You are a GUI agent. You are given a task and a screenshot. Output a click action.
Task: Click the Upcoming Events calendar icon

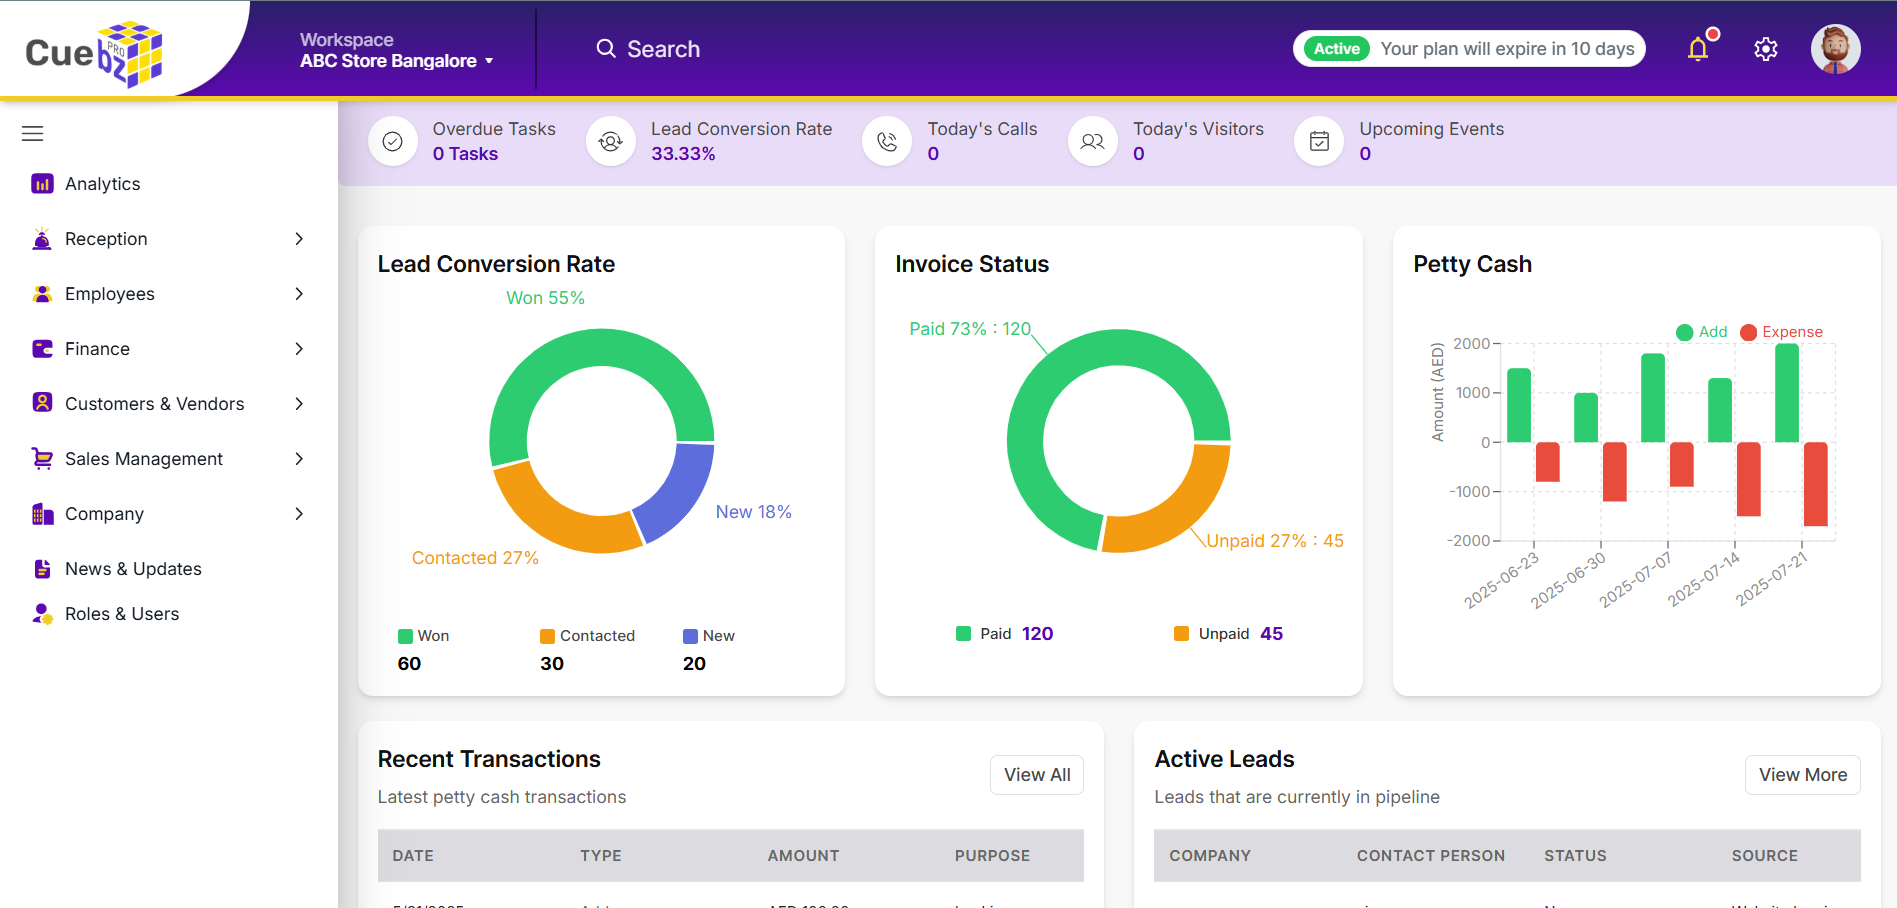(1318, 141)
